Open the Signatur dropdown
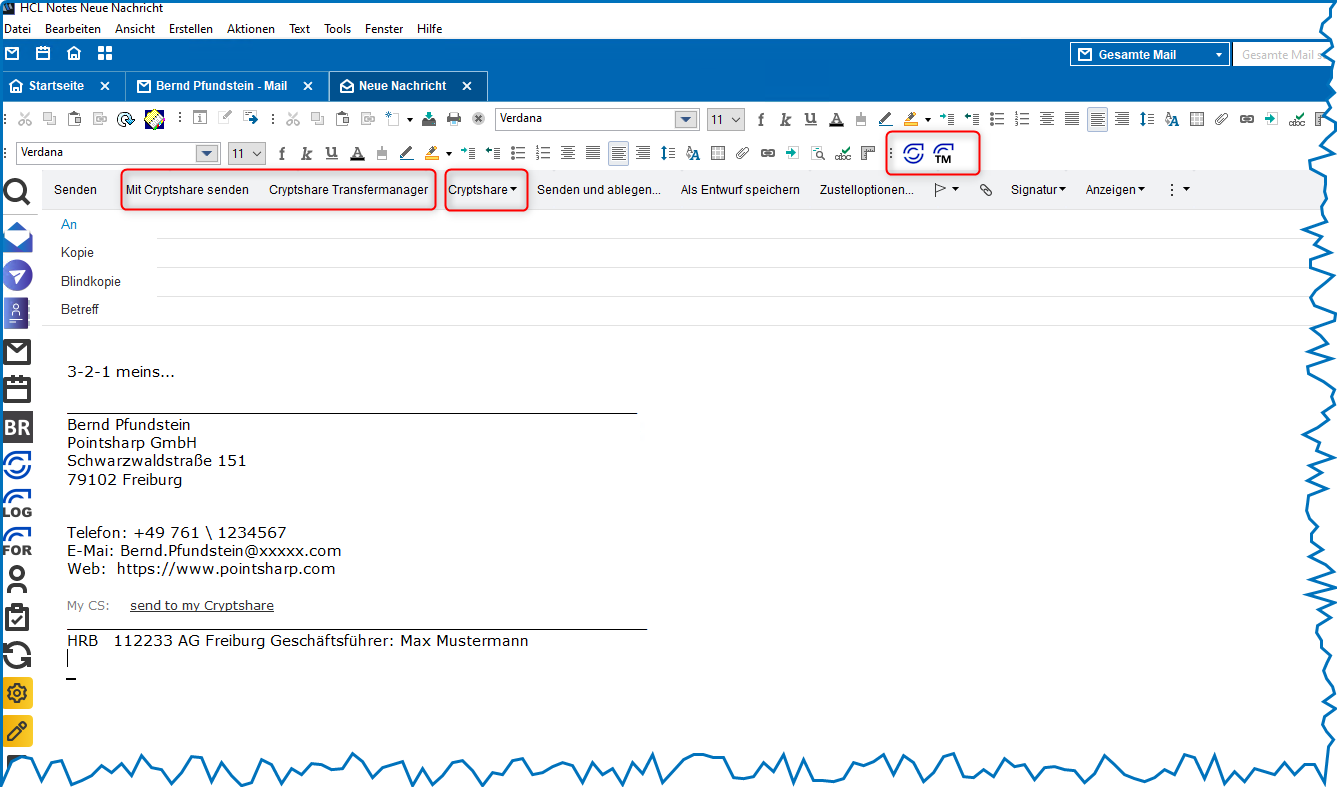 (x=1037, y=189)
